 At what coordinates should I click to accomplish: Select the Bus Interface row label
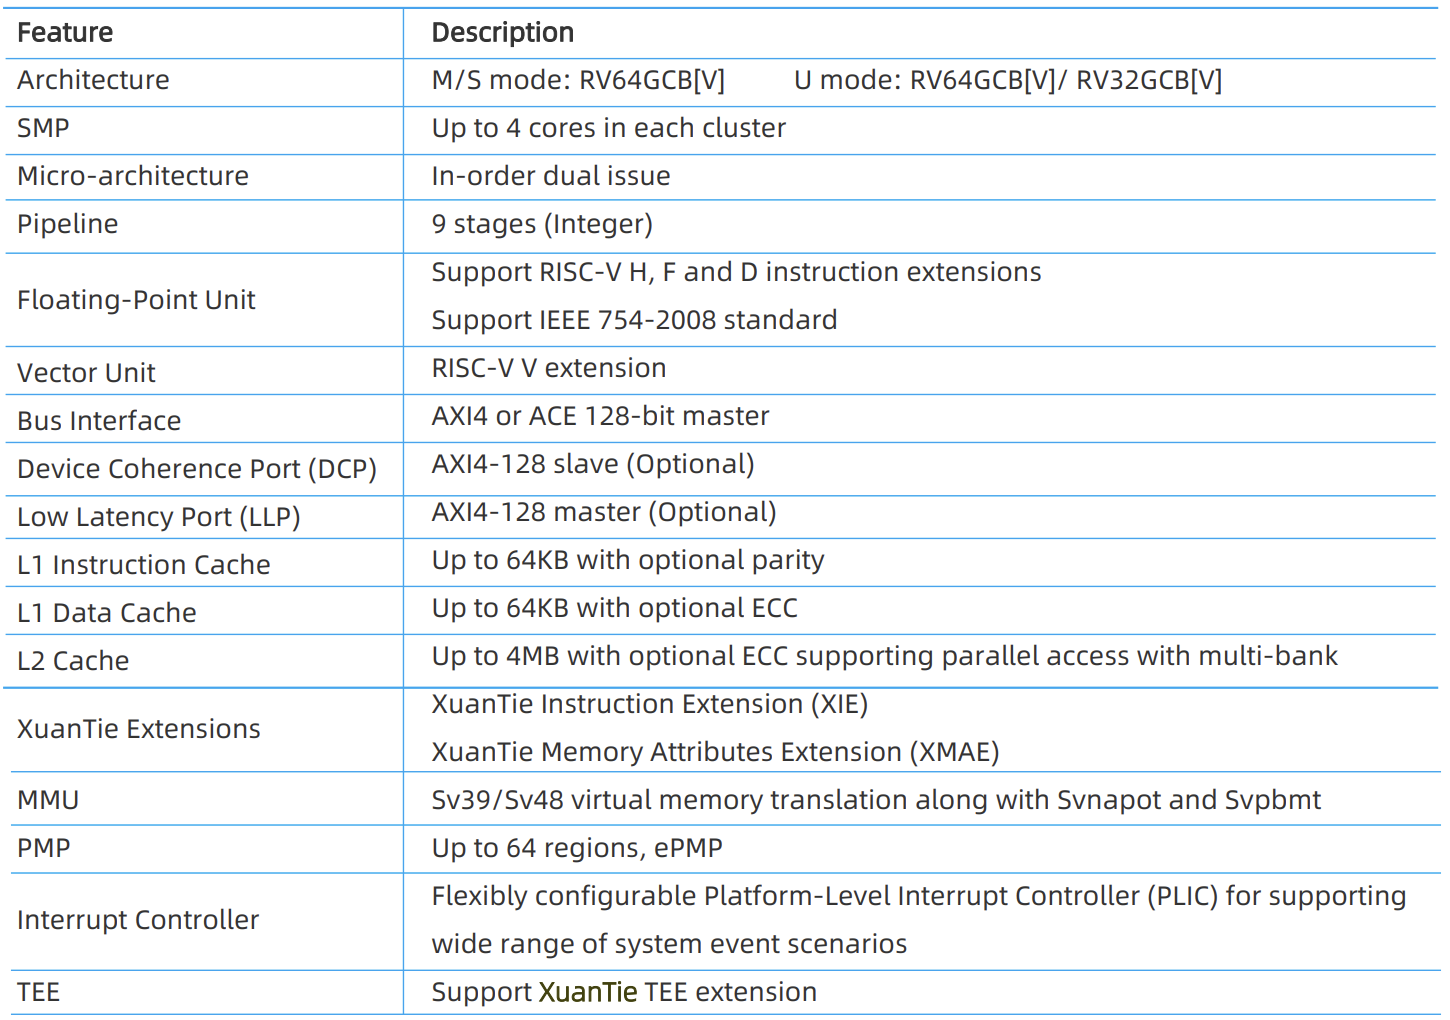(x=99, y=421)
